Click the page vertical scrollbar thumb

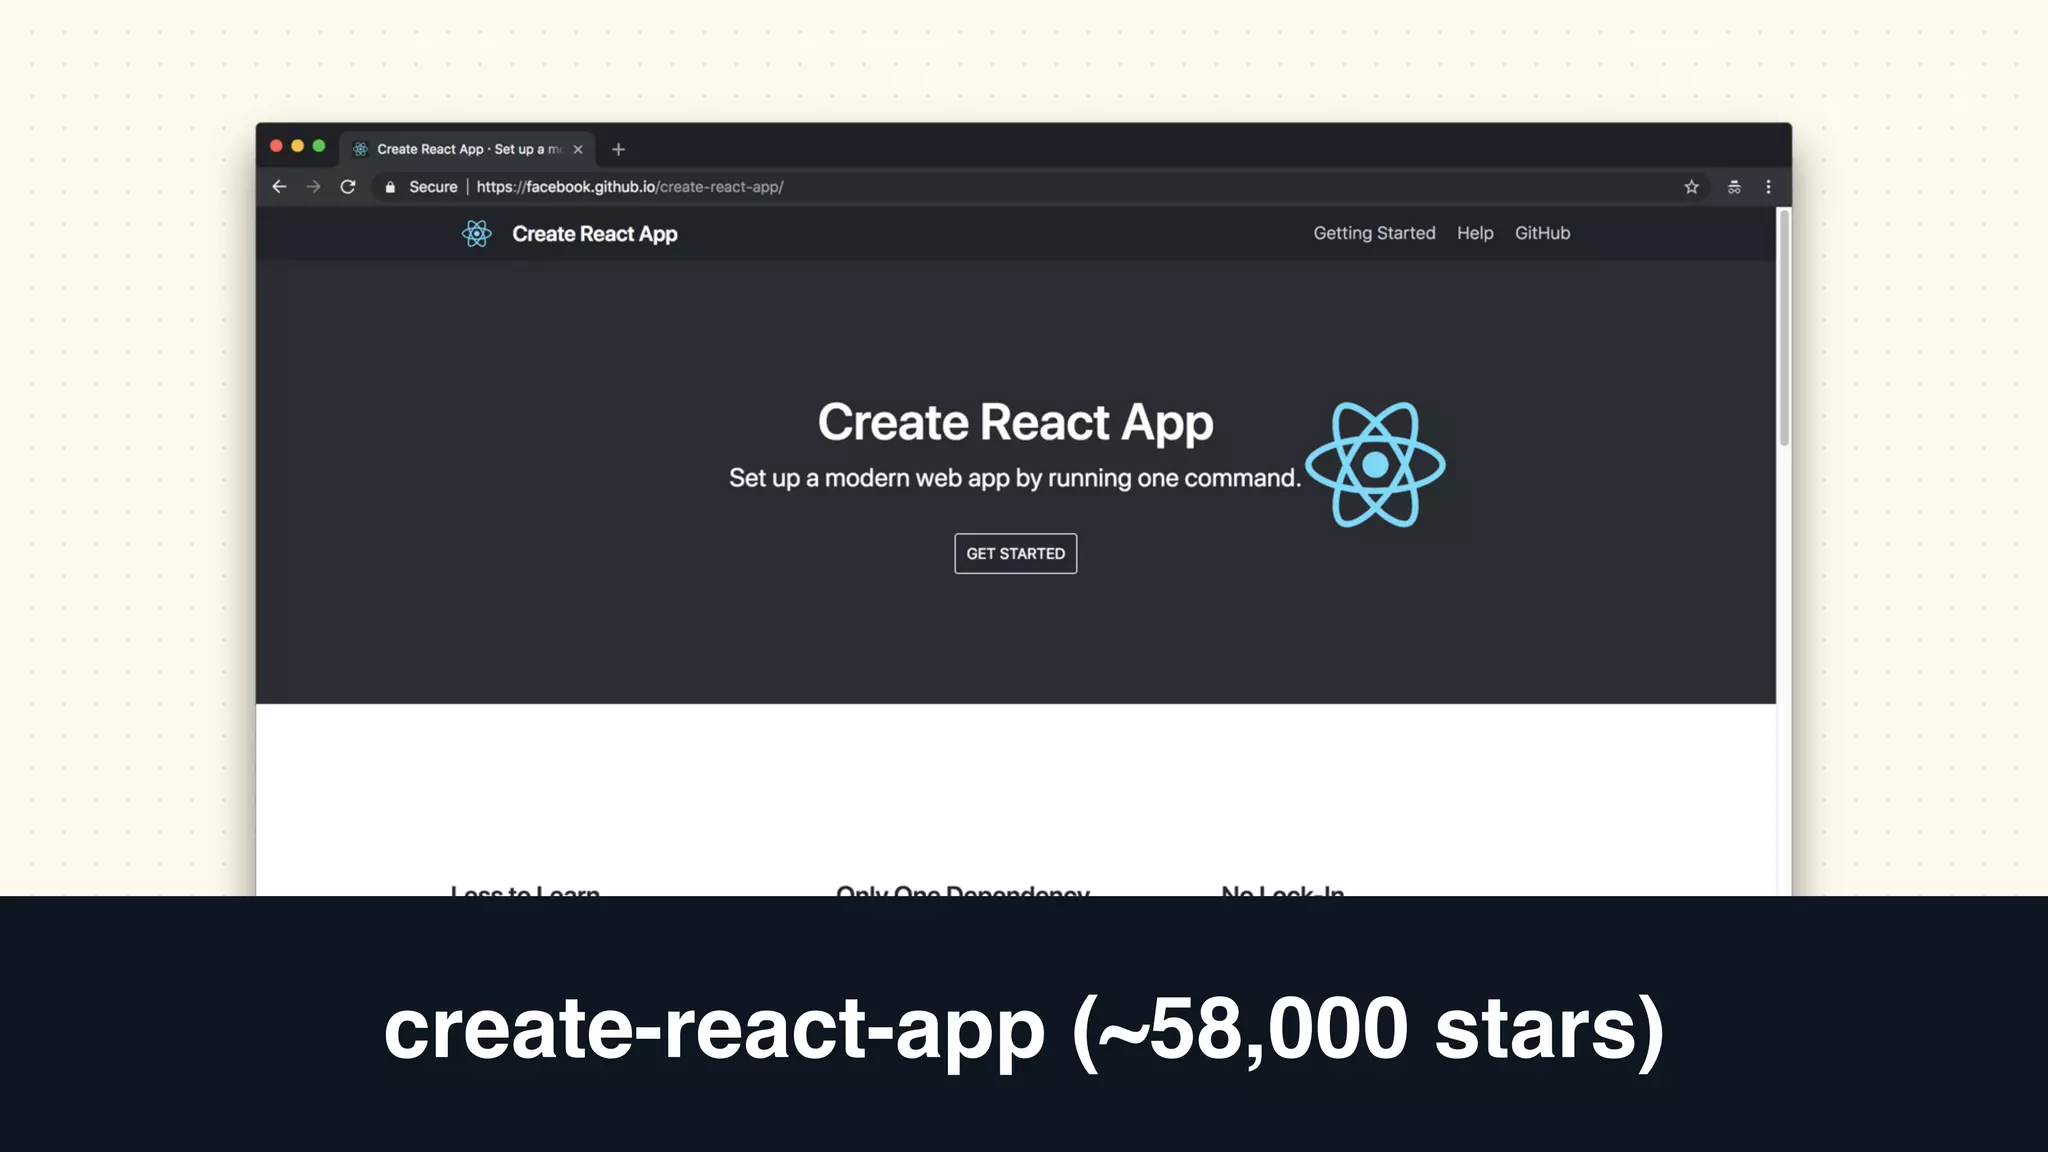[1784, 327]
